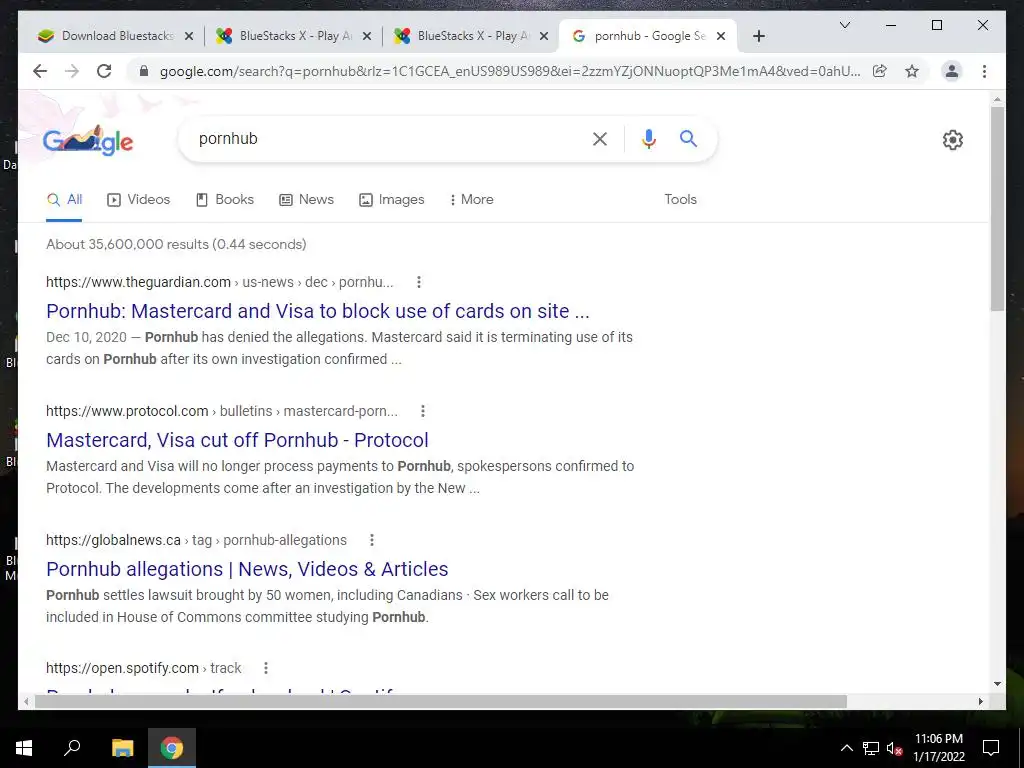
Task: Open network status in system tray
Action: [x=871, y=748]
